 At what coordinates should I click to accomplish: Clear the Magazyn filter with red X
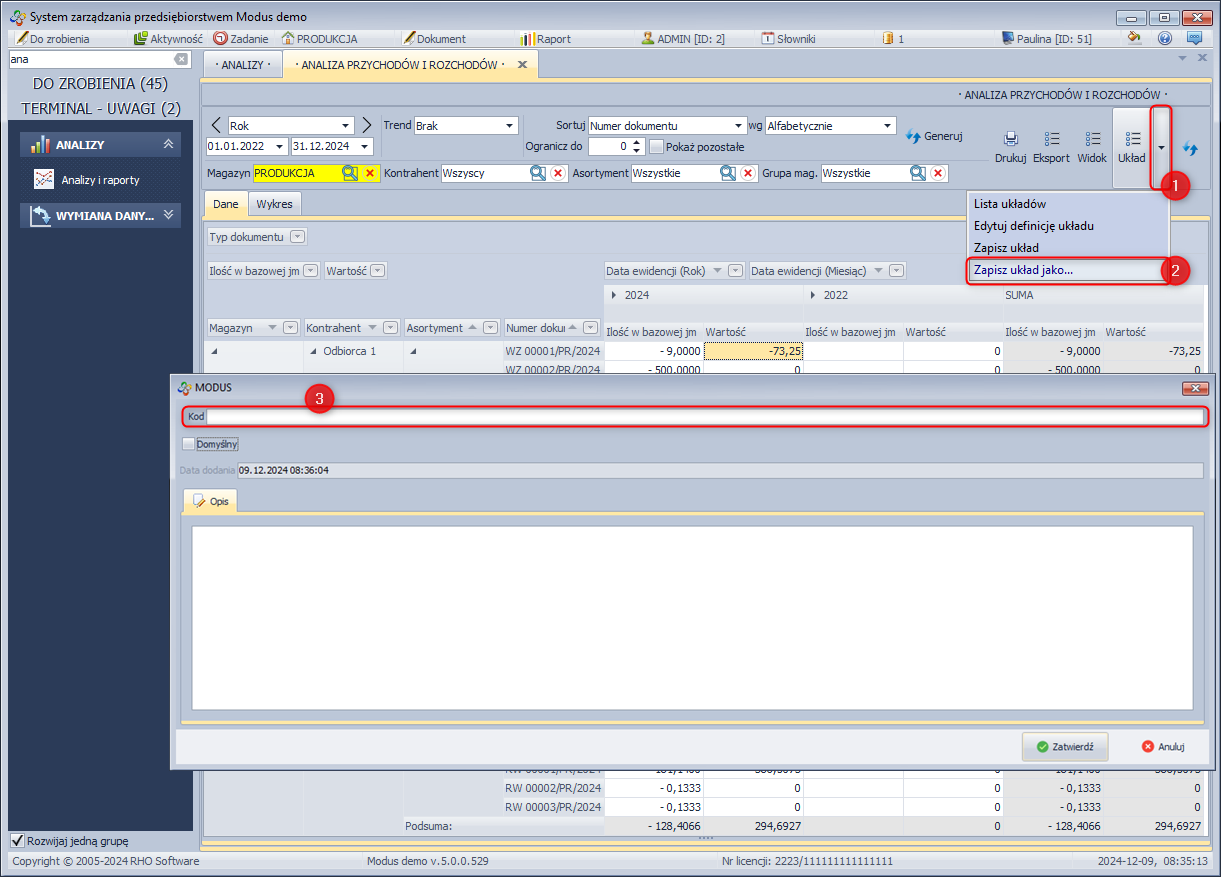pyautogui.click(x=369, y=173)
